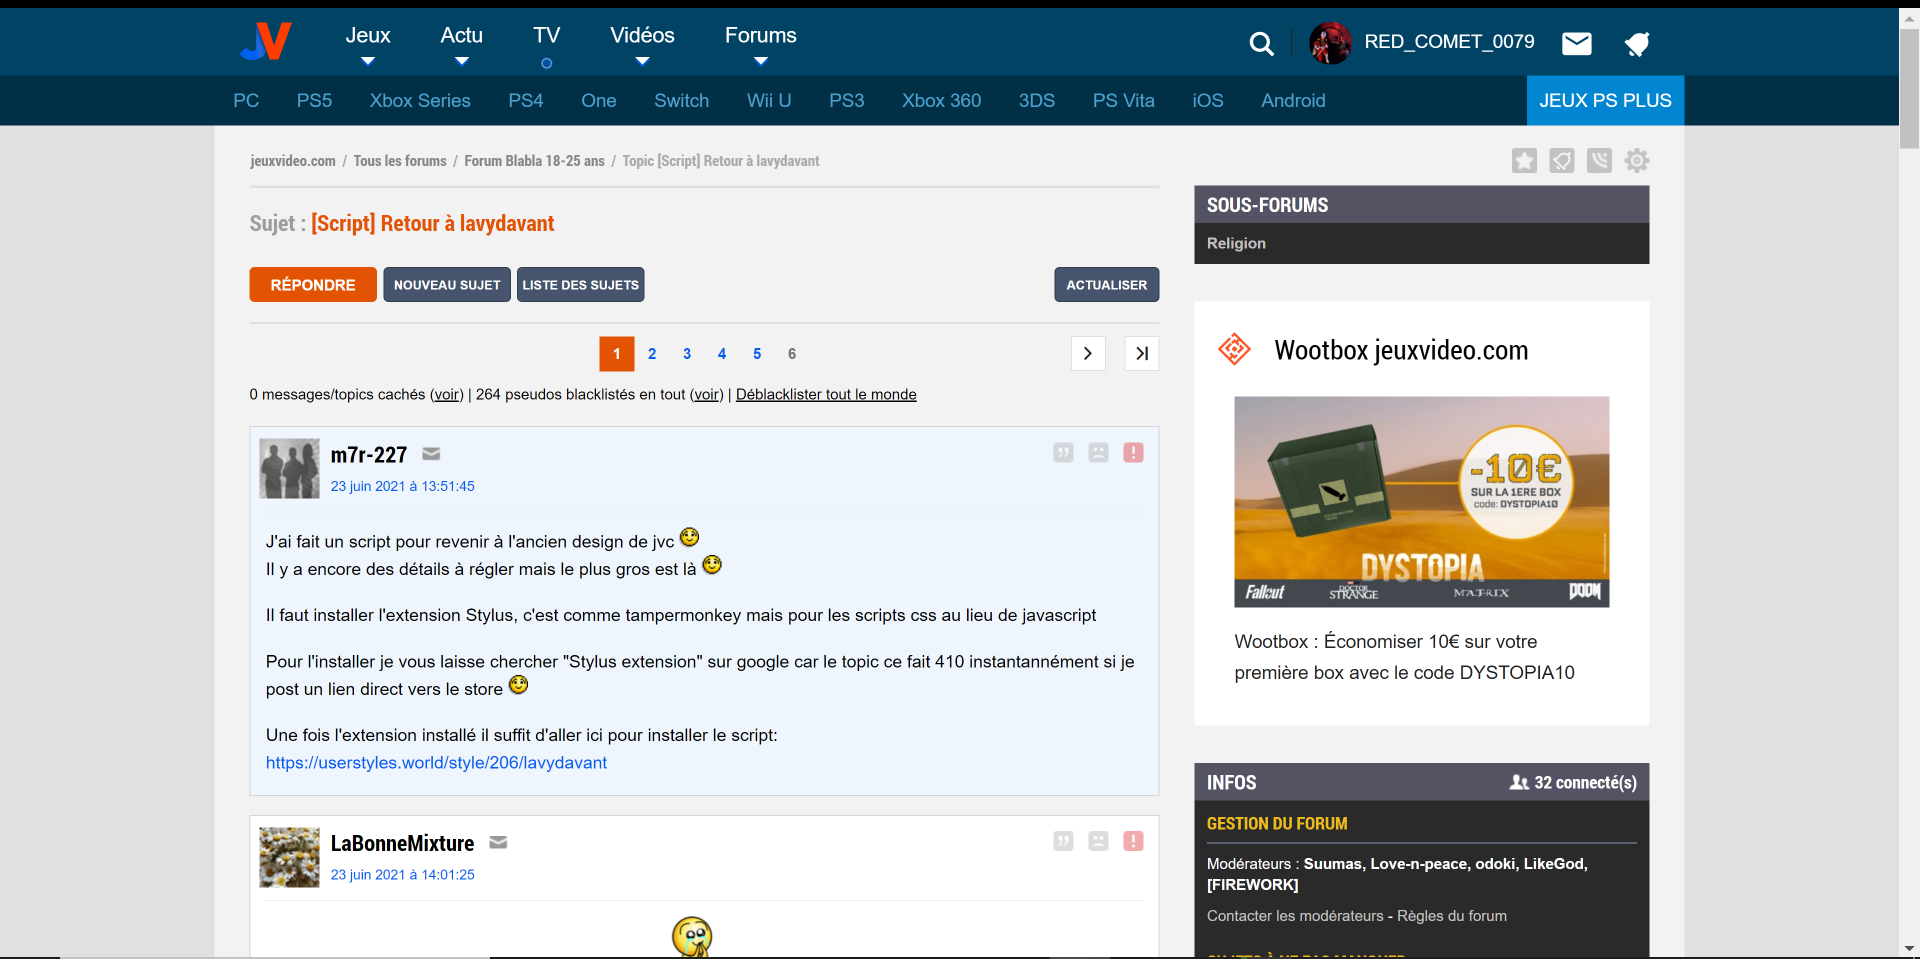
Task: Click the connected users icon in INFOS
Action: 1519,782
